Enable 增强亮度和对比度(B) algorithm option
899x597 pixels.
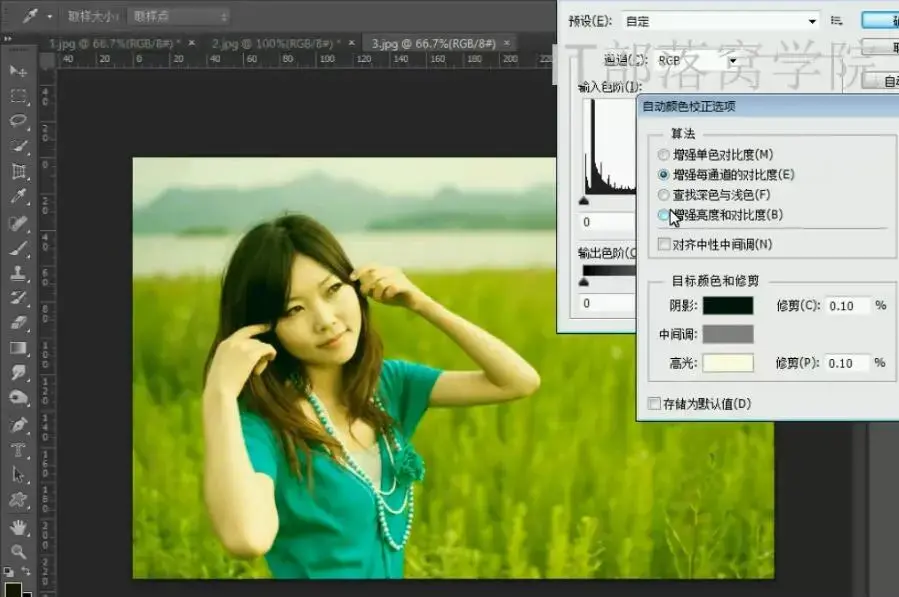click(x=663, y=216)
